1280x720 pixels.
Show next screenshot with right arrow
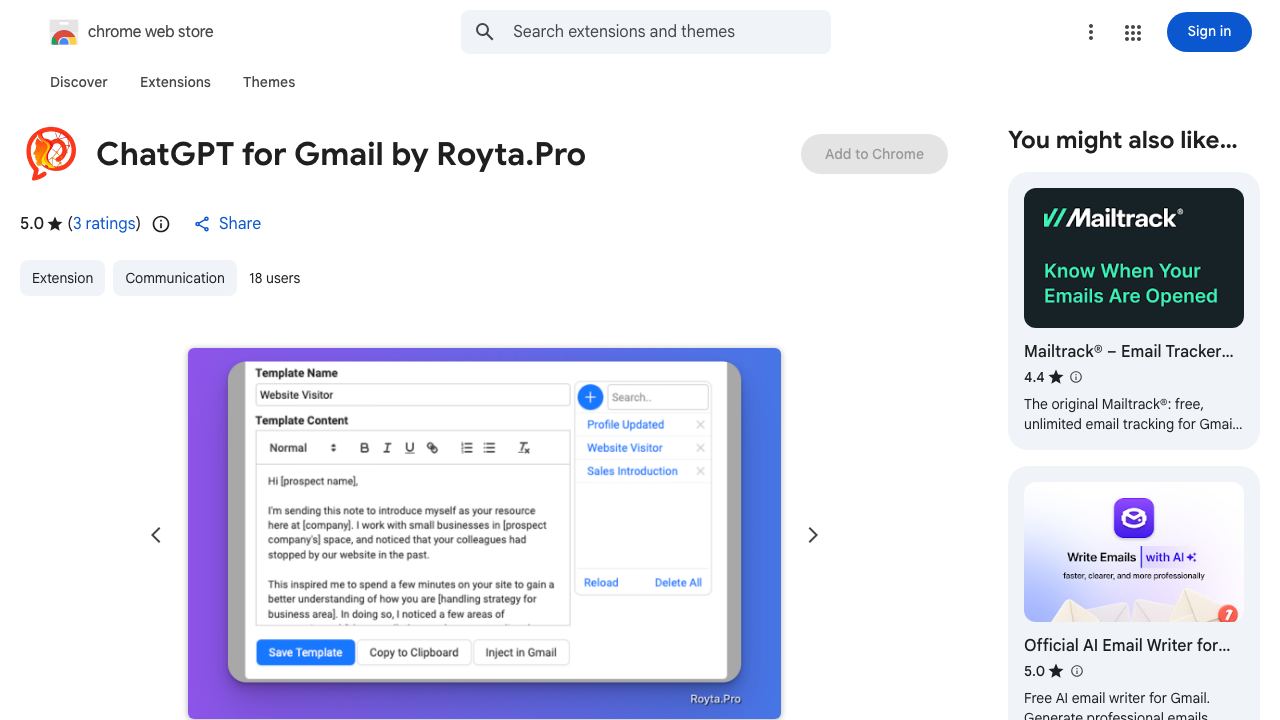pos(813,535)
